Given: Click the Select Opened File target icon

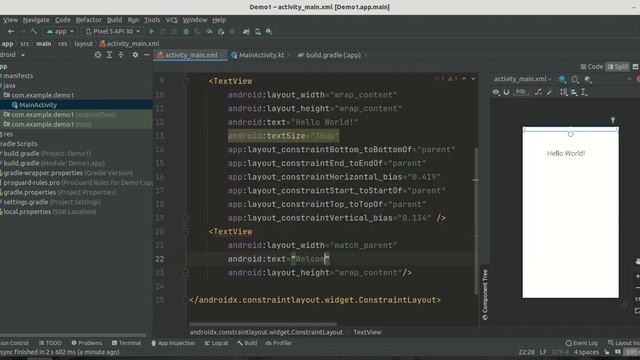Looking at the screenshot, I should (98, 55).
